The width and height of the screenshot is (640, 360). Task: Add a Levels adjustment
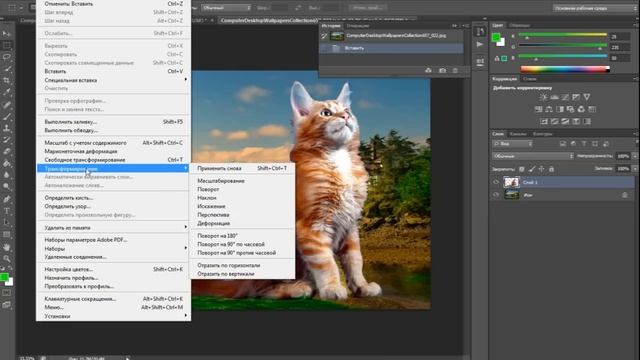(554, 97)
